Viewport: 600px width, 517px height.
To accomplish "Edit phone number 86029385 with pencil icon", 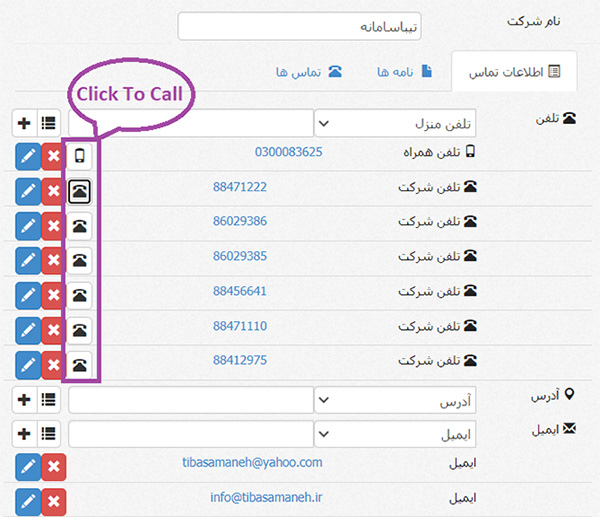I will 28,261.
